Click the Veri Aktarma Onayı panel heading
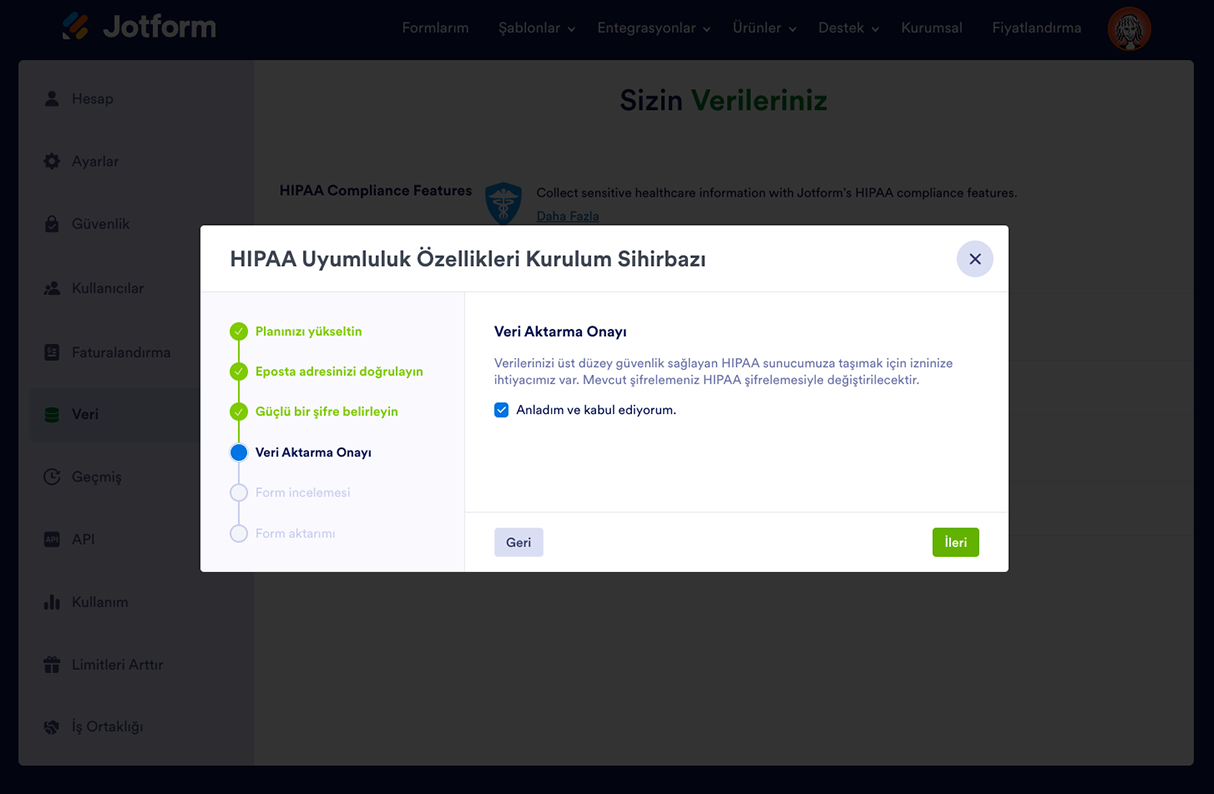Image resolution: width=1214 pixels, height=794 pixels. click(x=560, y=331)
